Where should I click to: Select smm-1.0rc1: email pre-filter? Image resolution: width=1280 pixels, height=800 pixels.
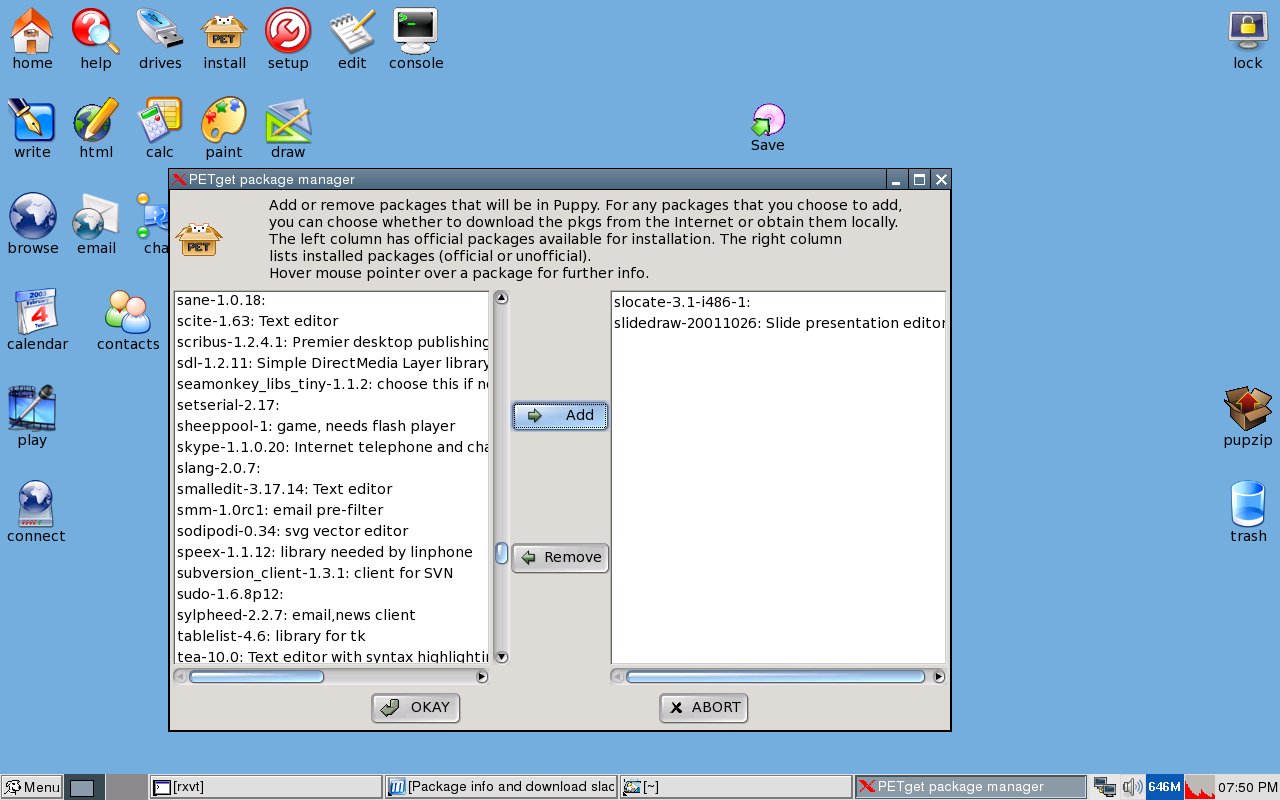[331, 510]
